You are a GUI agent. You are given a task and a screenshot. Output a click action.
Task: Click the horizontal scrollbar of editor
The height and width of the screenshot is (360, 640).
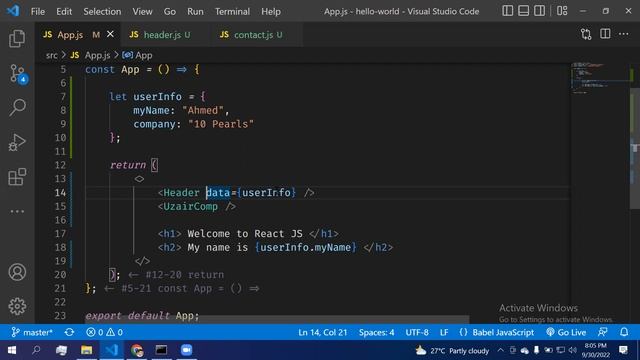[x=277, y=319]
